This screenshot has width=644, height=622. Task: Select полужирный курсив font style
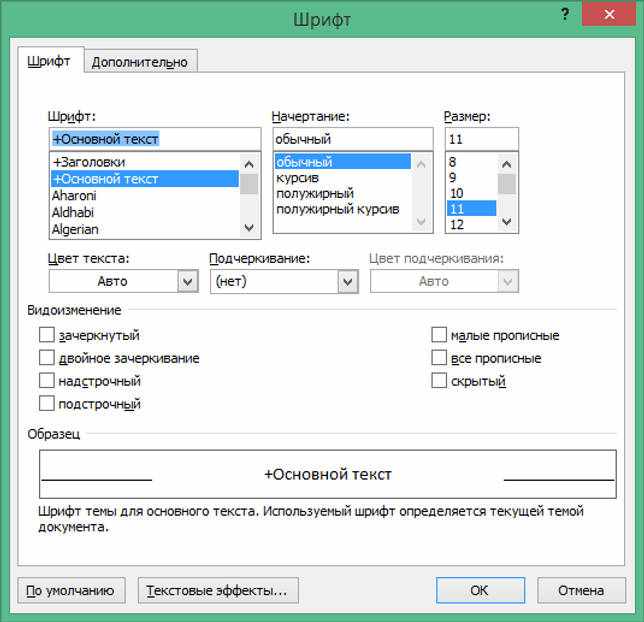click(x=343, y=209)
